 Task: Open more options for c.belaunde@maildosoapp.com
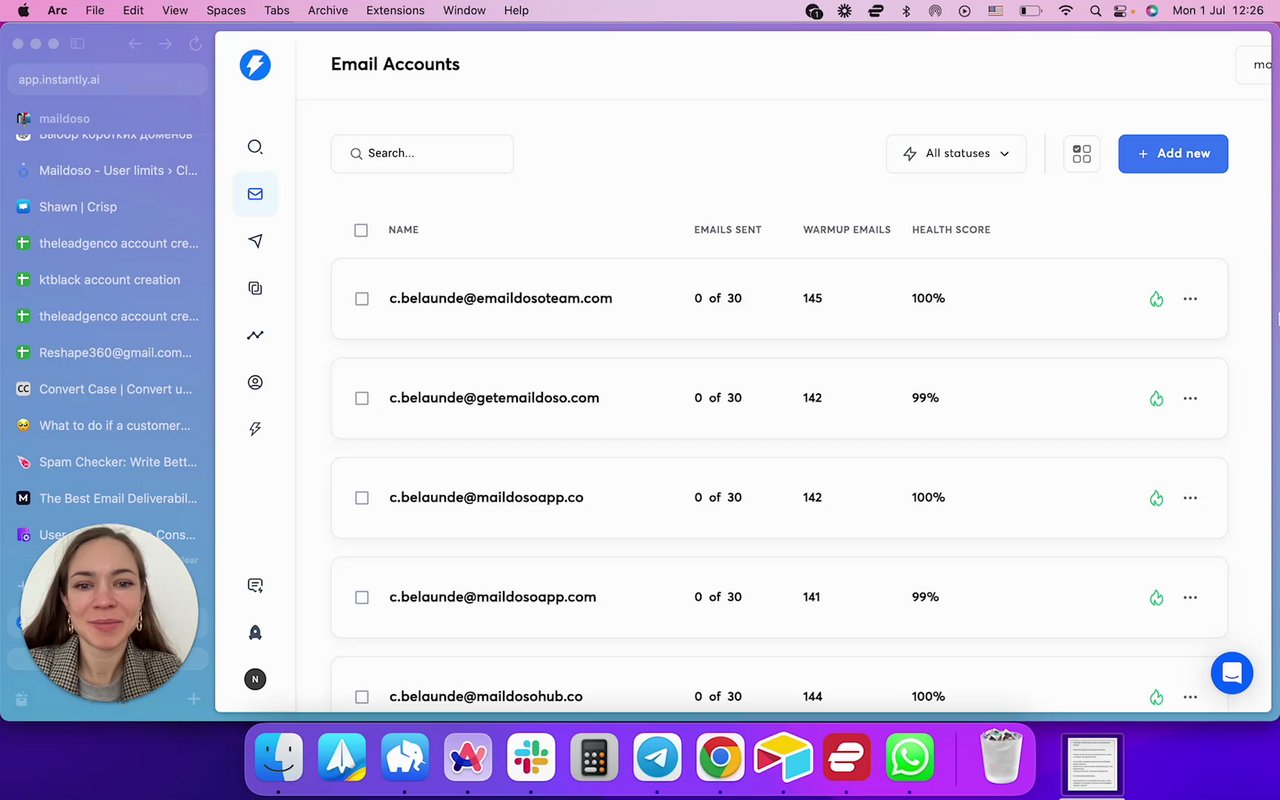point(1190,597)
